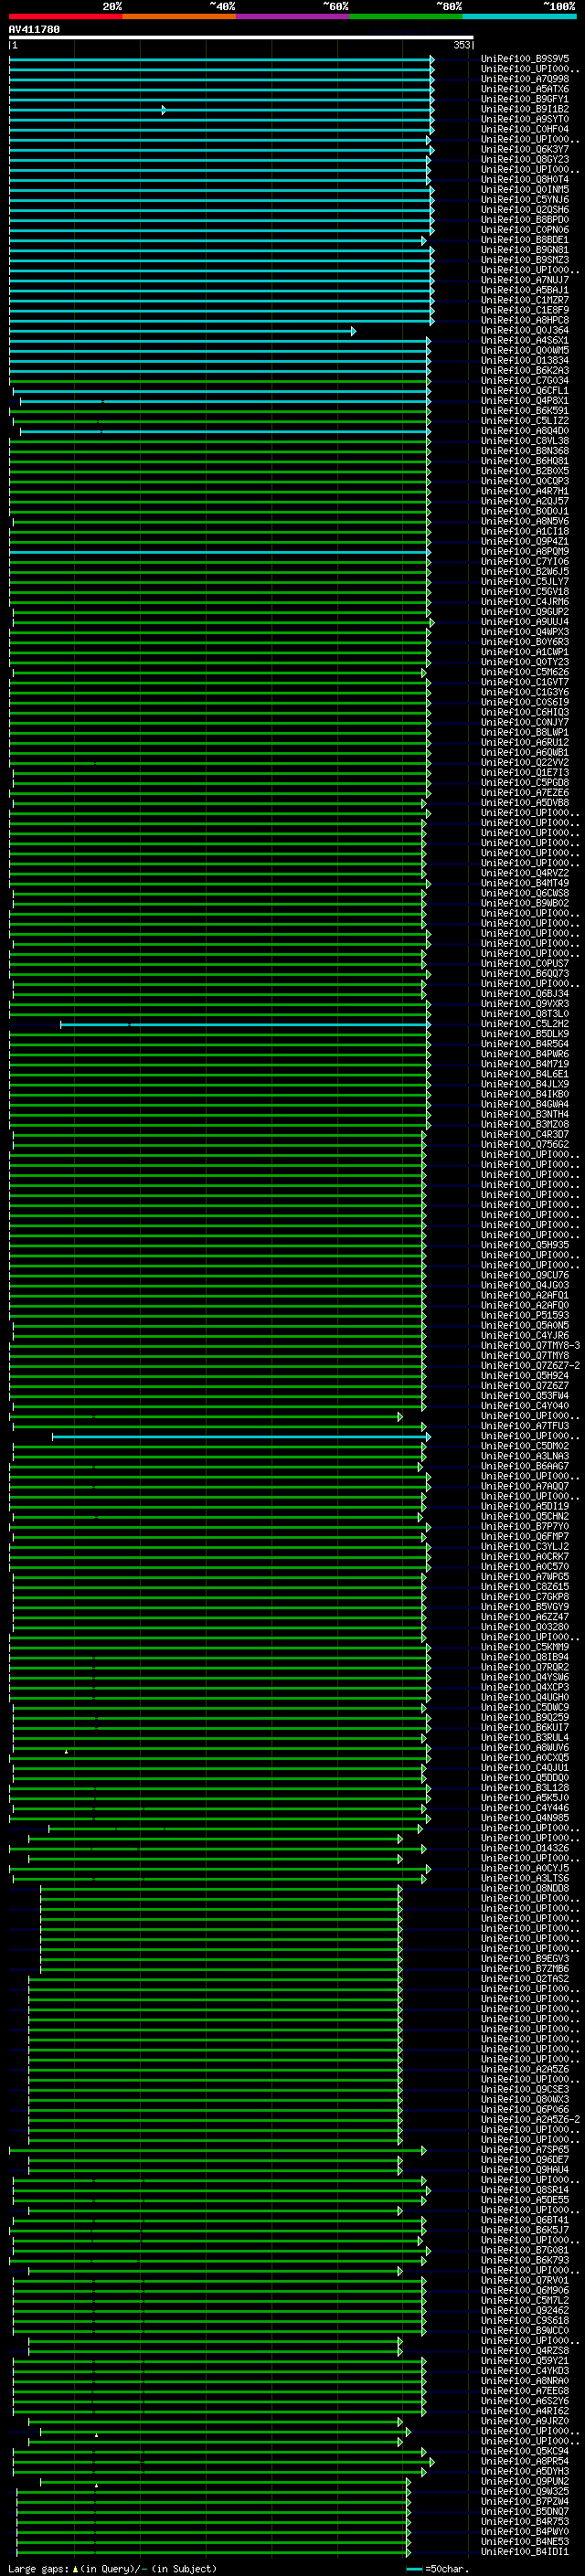This screenshot has width=585, height=2576.
Task: Select the UniRef100_Q8IB94 label
Action: coord(525,1657)
